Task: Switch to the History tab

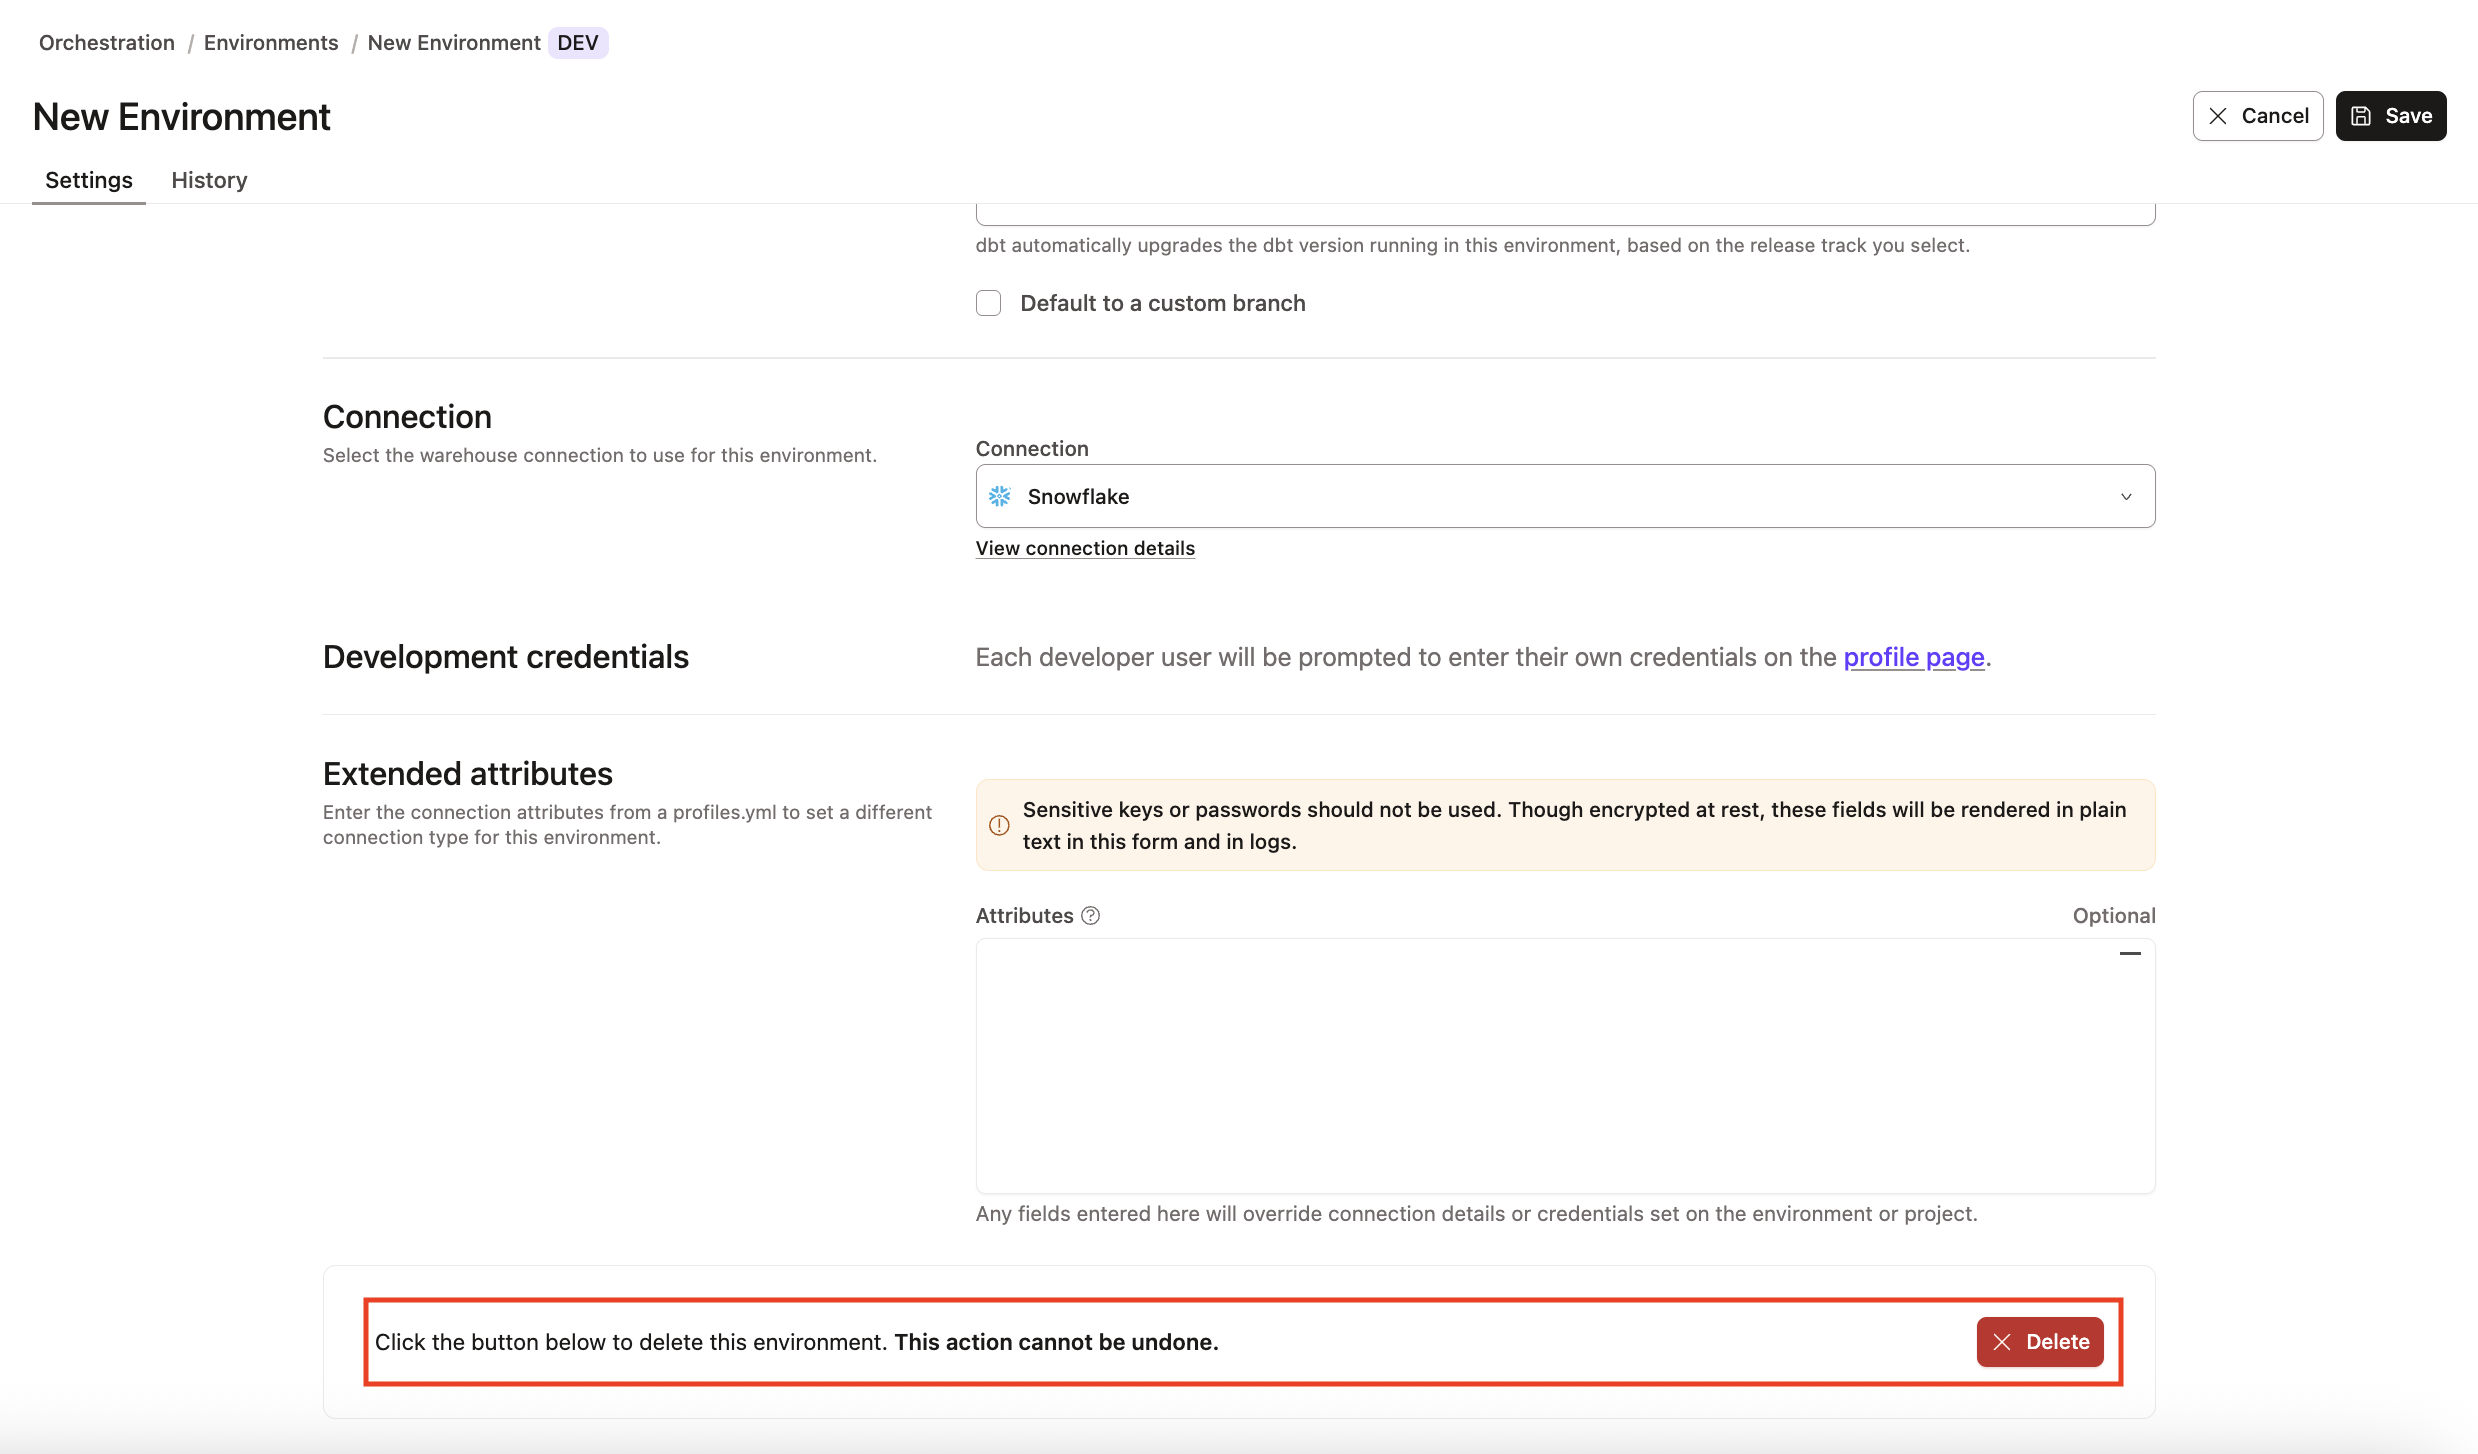Action: click(x=209, y=180)
